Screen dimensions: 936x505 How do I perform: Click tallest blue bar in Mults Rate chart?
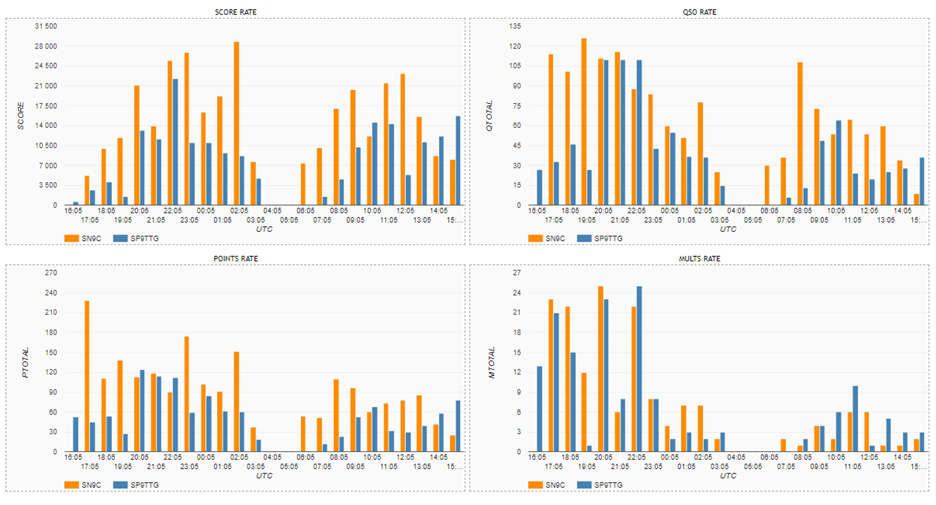(639, 369)
